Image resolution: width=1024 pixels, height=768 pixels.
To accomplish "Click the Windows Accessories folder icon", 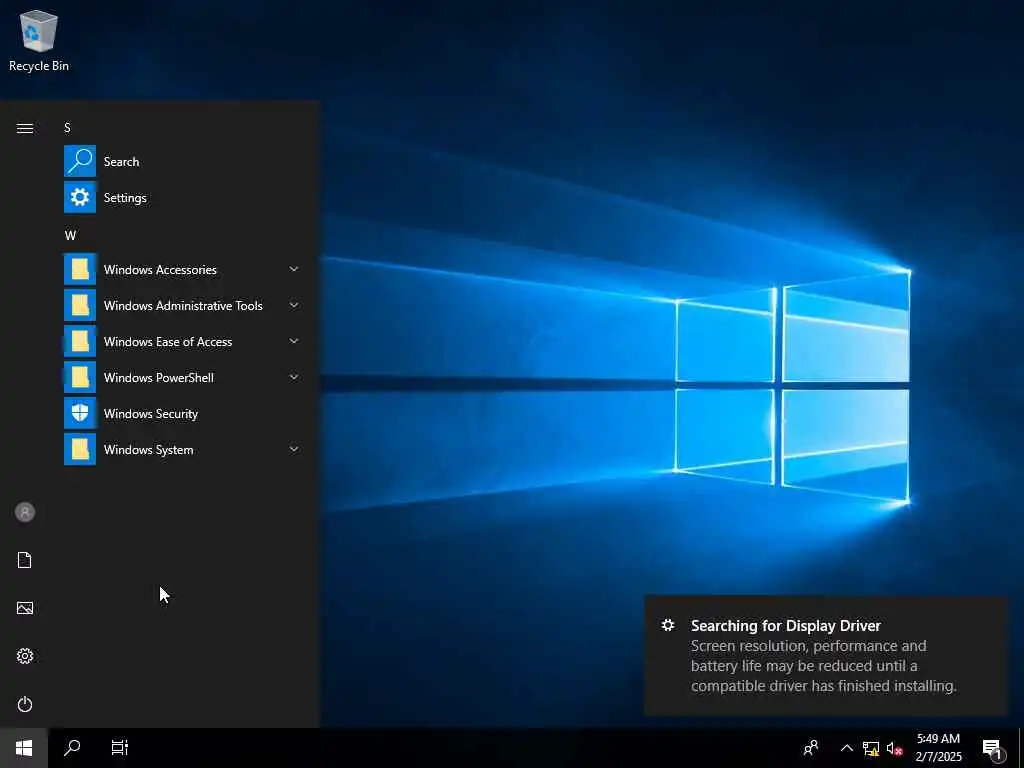I will coord(80,269).
